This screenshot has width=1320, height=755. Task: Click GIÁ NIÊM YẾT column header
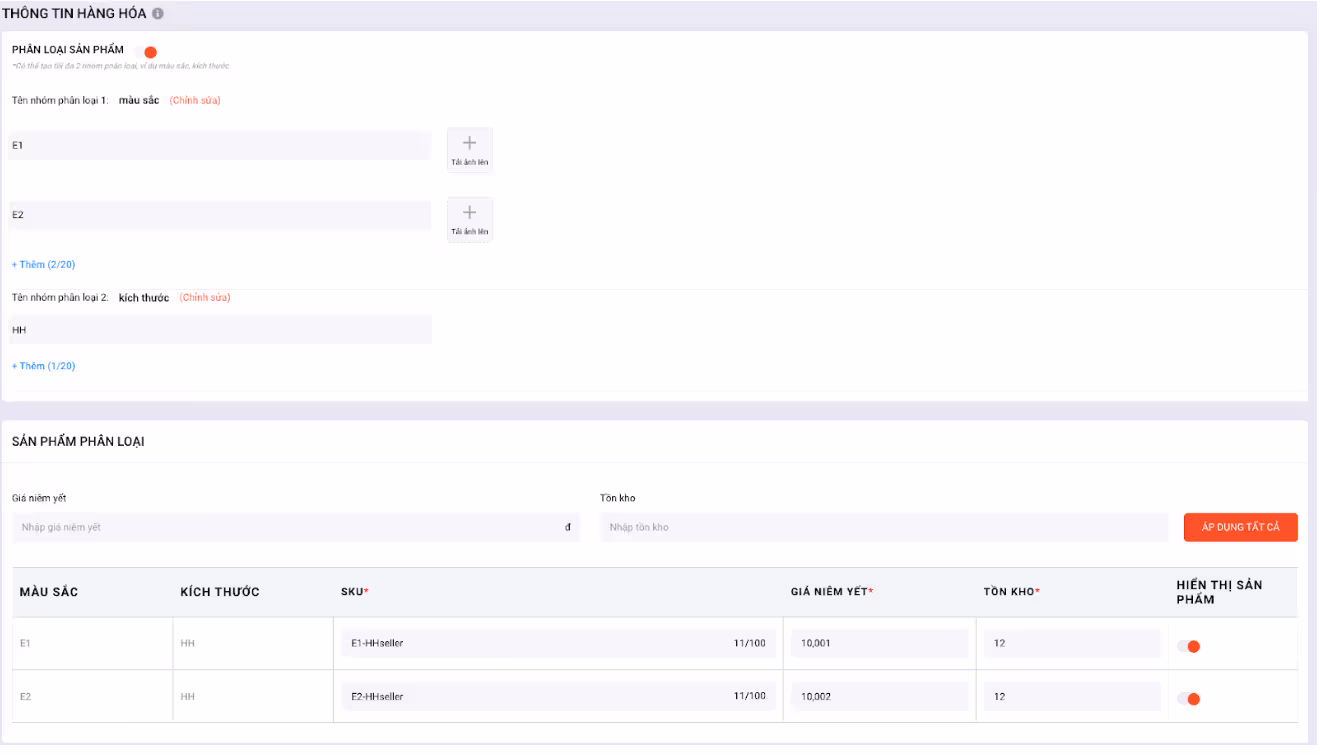click(832, 592)
